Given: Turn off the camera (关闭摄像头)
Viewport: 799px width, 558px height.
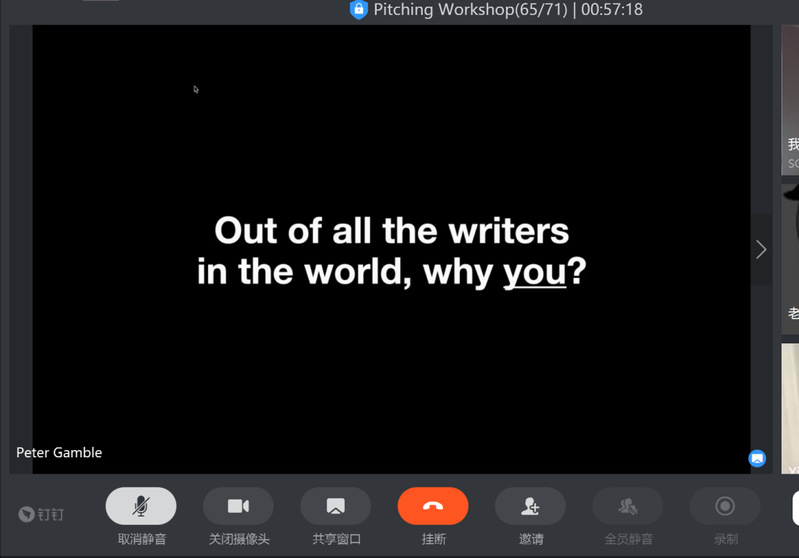Looking at the screenshot, I should coord(238,506).
